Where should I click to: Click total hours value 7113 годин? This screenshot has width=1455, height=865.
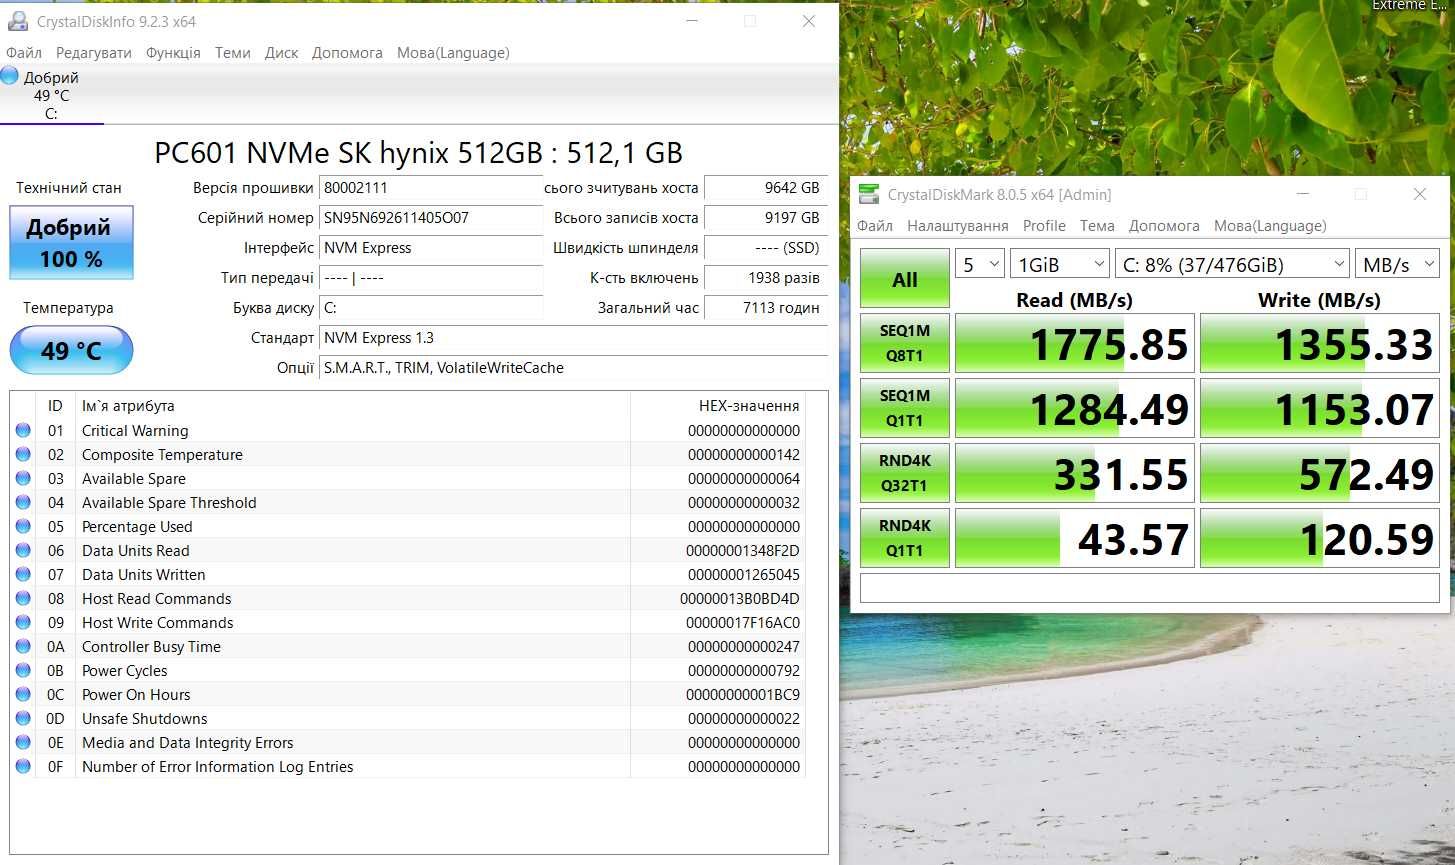766,308
